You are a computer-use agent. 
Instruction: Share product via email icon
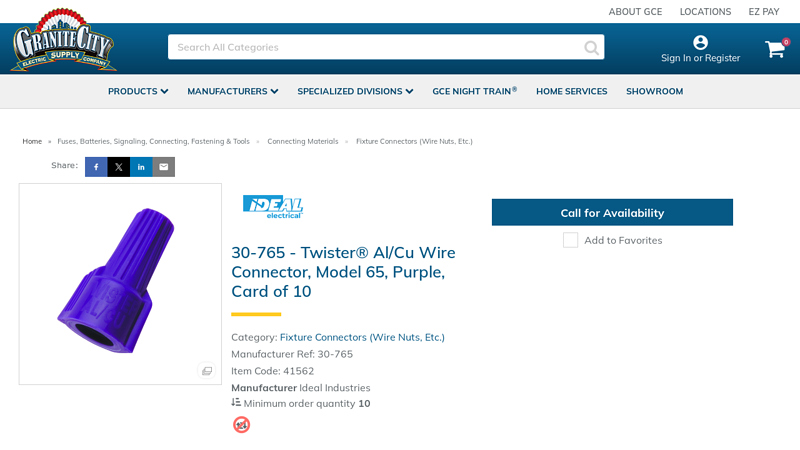tap(164, 167)
